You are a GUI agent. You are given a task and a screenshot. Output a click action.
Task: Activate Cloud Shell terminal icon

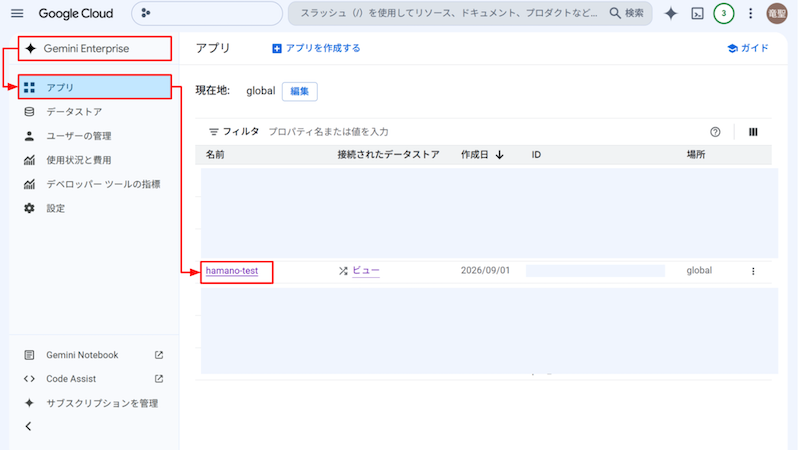point(697,13)
